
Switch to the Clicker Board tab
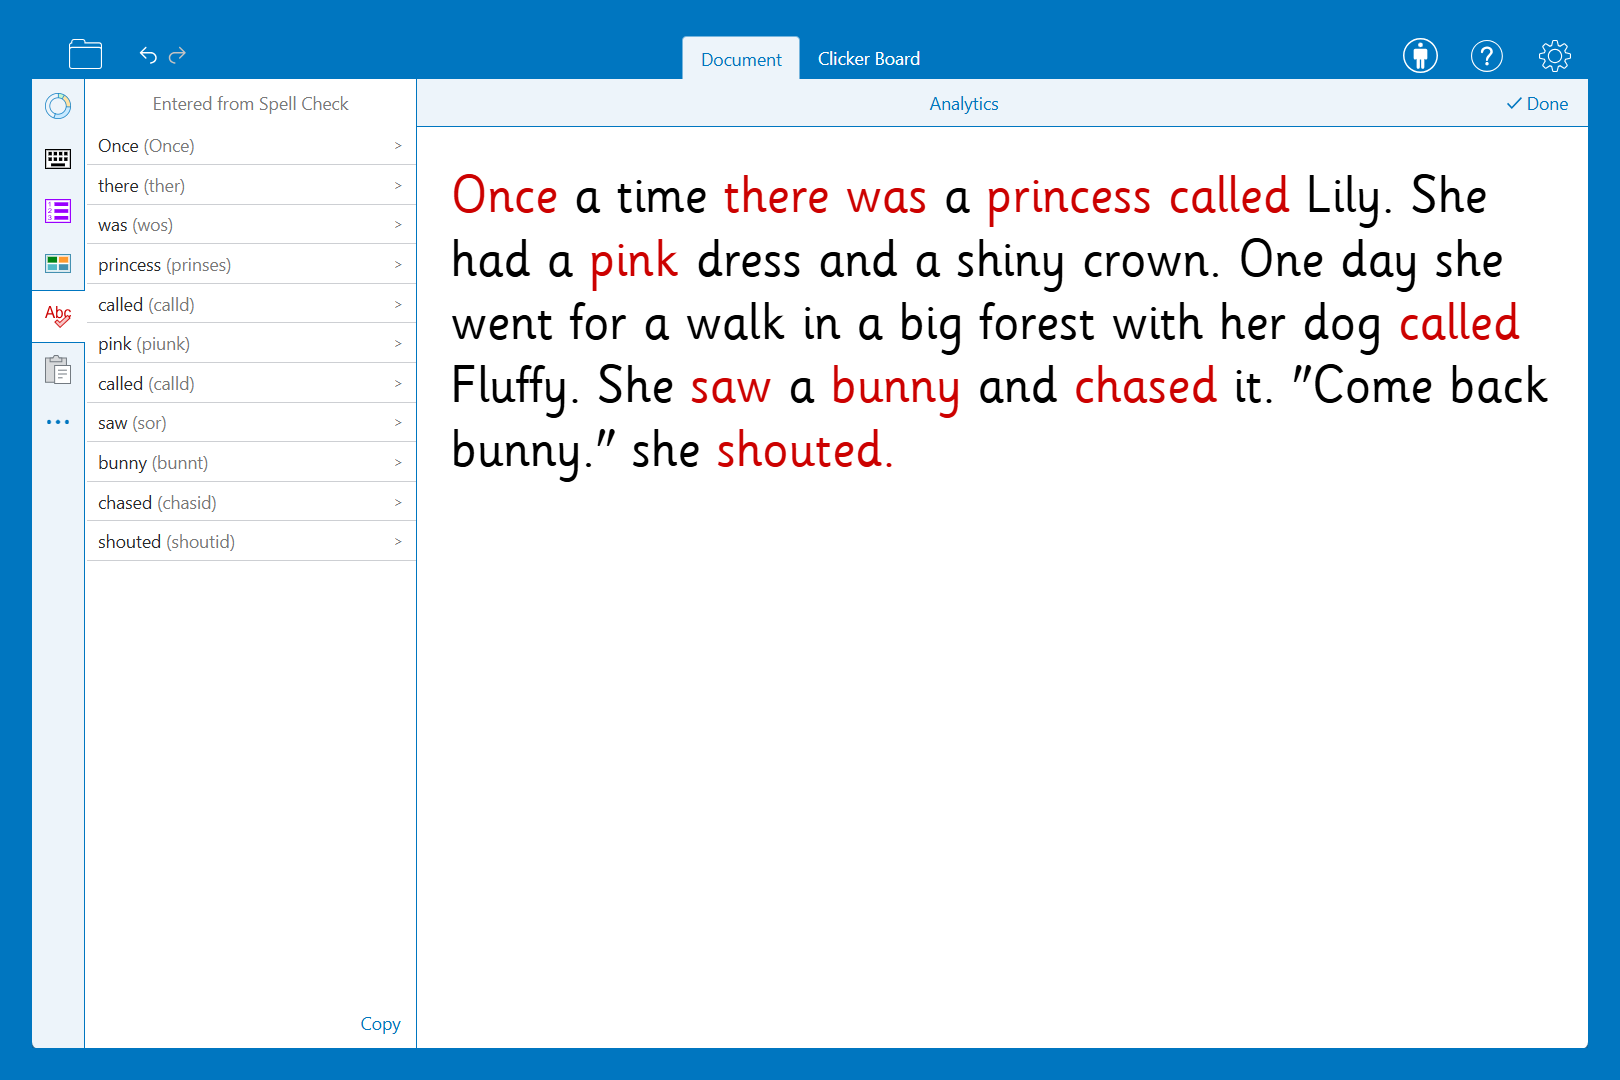coord(869,59)
